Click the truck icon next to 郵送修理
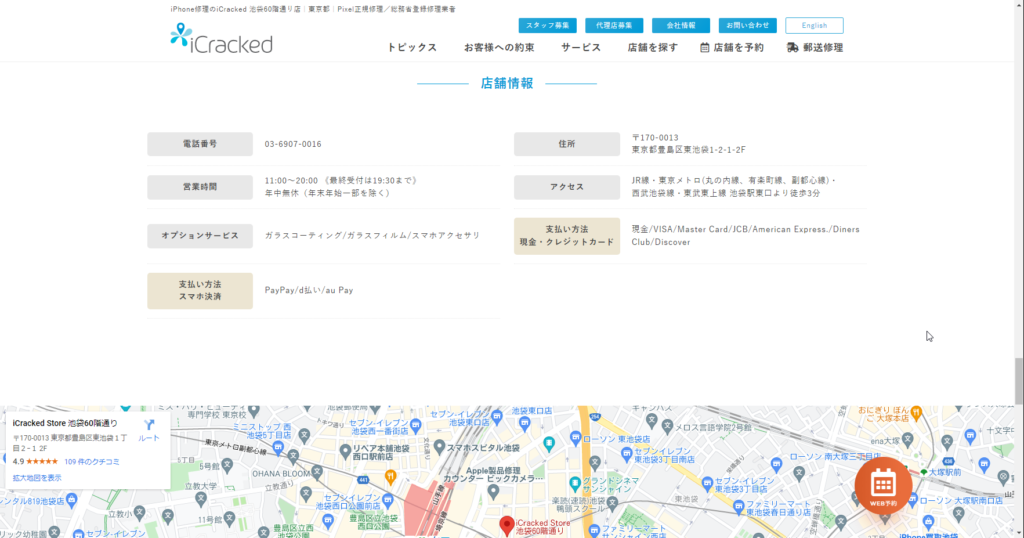Image resolution: width=1024 pixels, height=538 pixels. pos(792,48)
